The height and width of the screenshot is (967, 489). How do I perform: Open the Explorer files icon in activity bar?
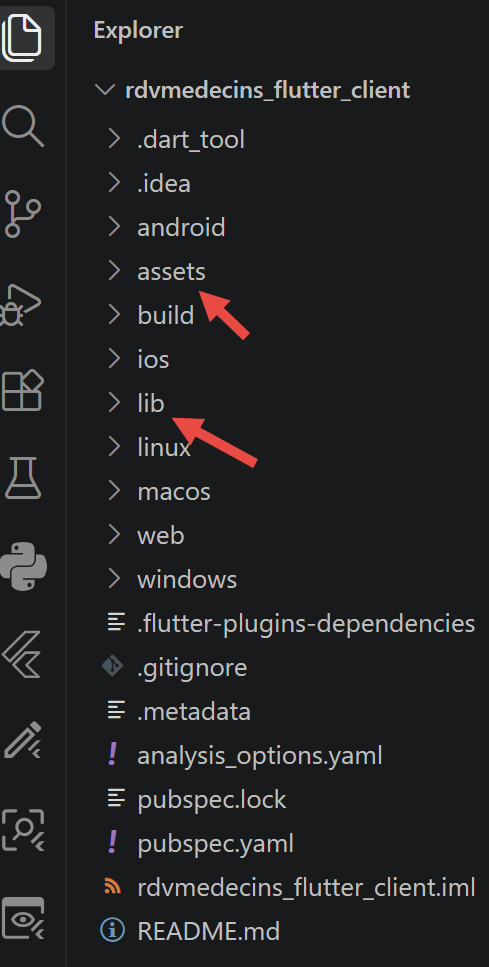(22, 37)
